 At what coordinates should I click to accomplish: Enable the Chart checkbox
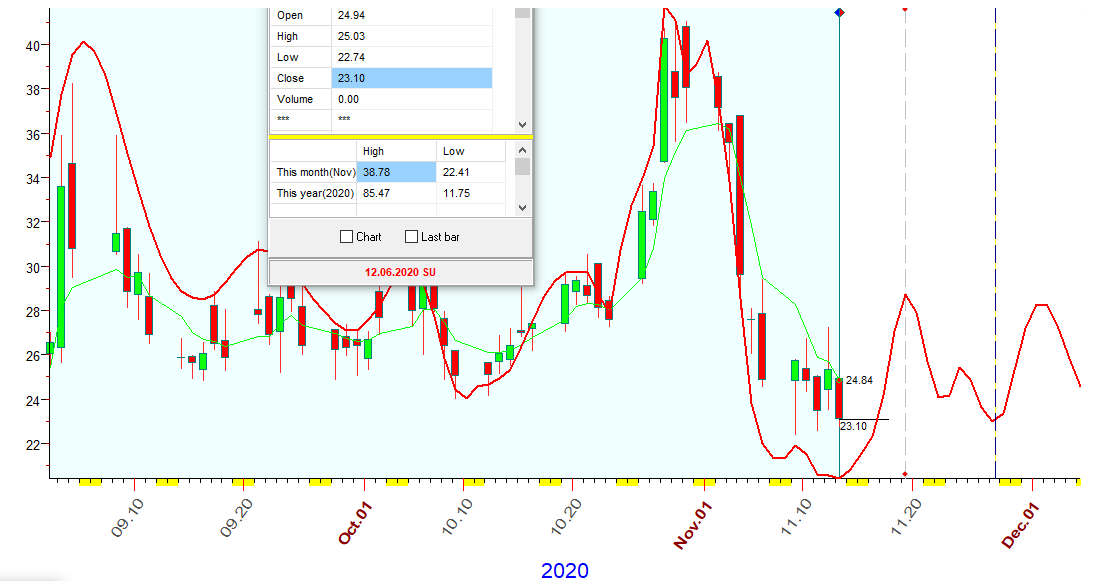347,237
